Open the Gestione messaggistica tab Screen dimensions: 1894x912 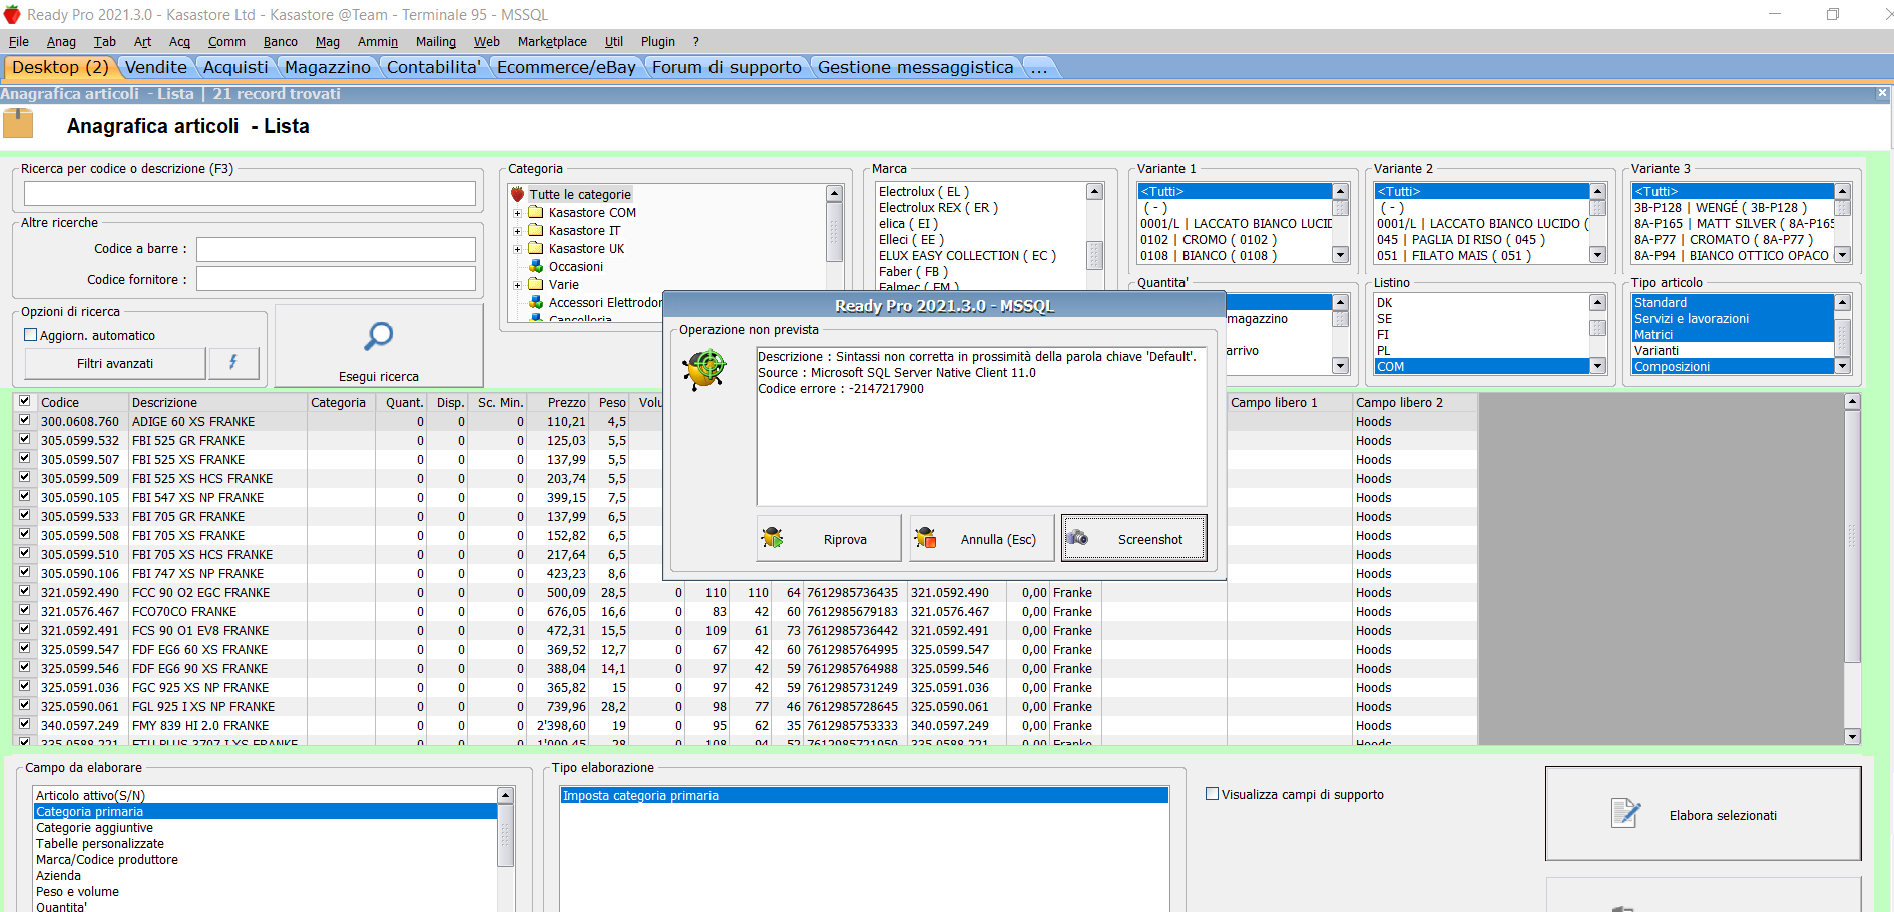point(915,67)
